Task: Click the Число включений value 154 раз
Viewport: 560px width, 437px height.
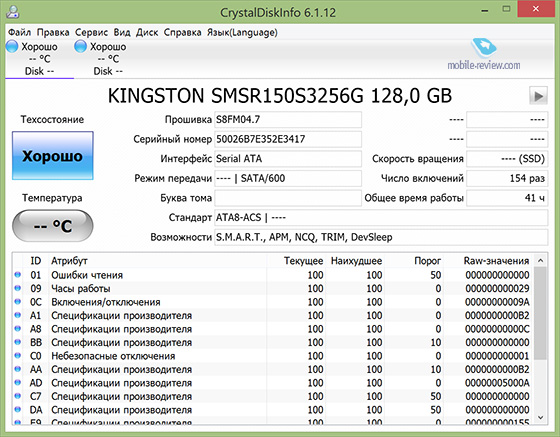Action: tap(507, 179)
